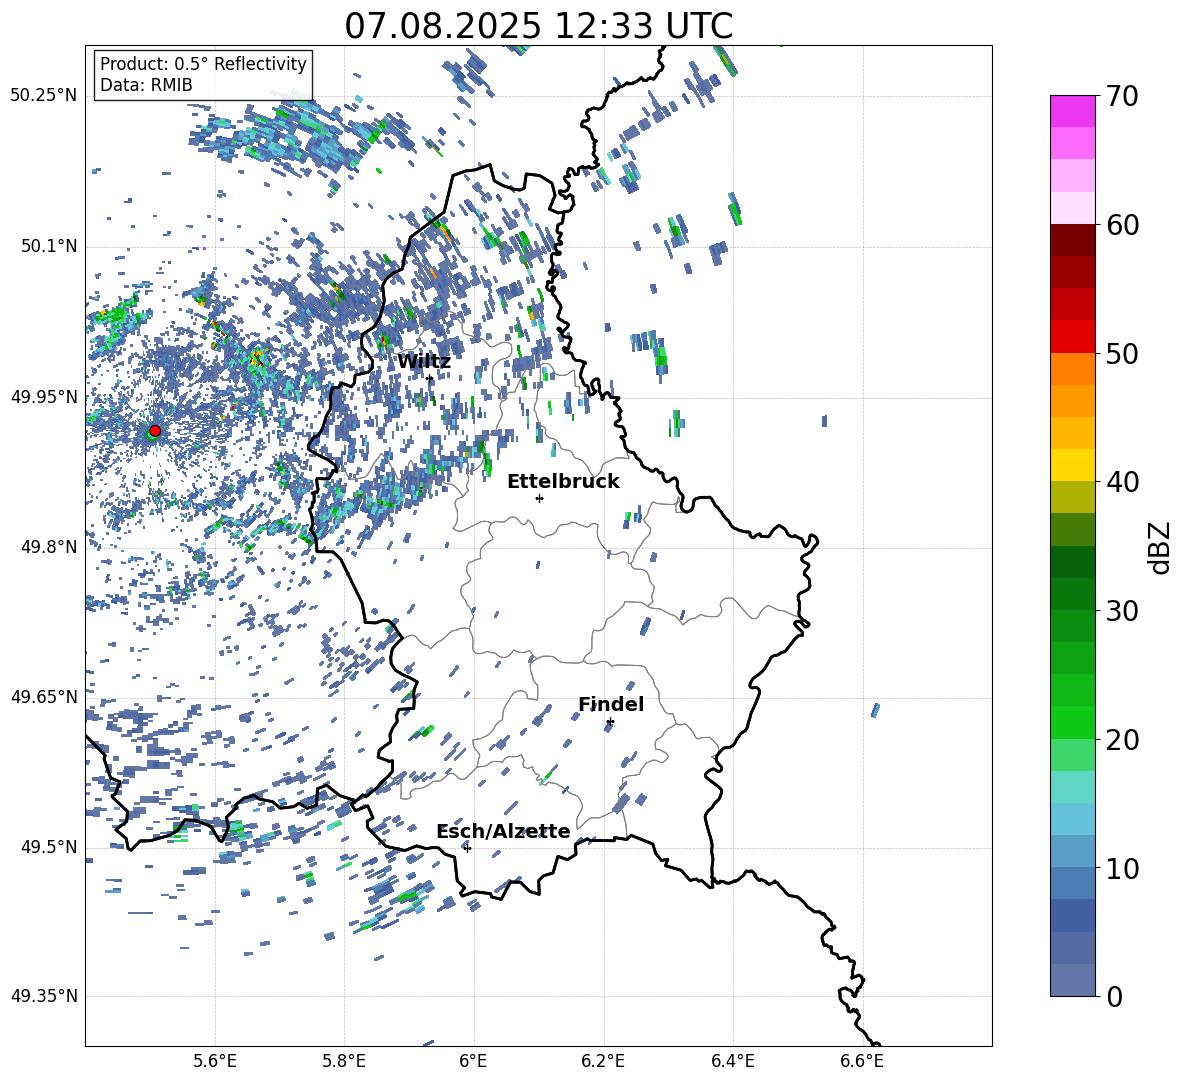The image size is (1184, 1081).
Task: Click the 50.25°N latitude label
Action: tap(44, 96)
